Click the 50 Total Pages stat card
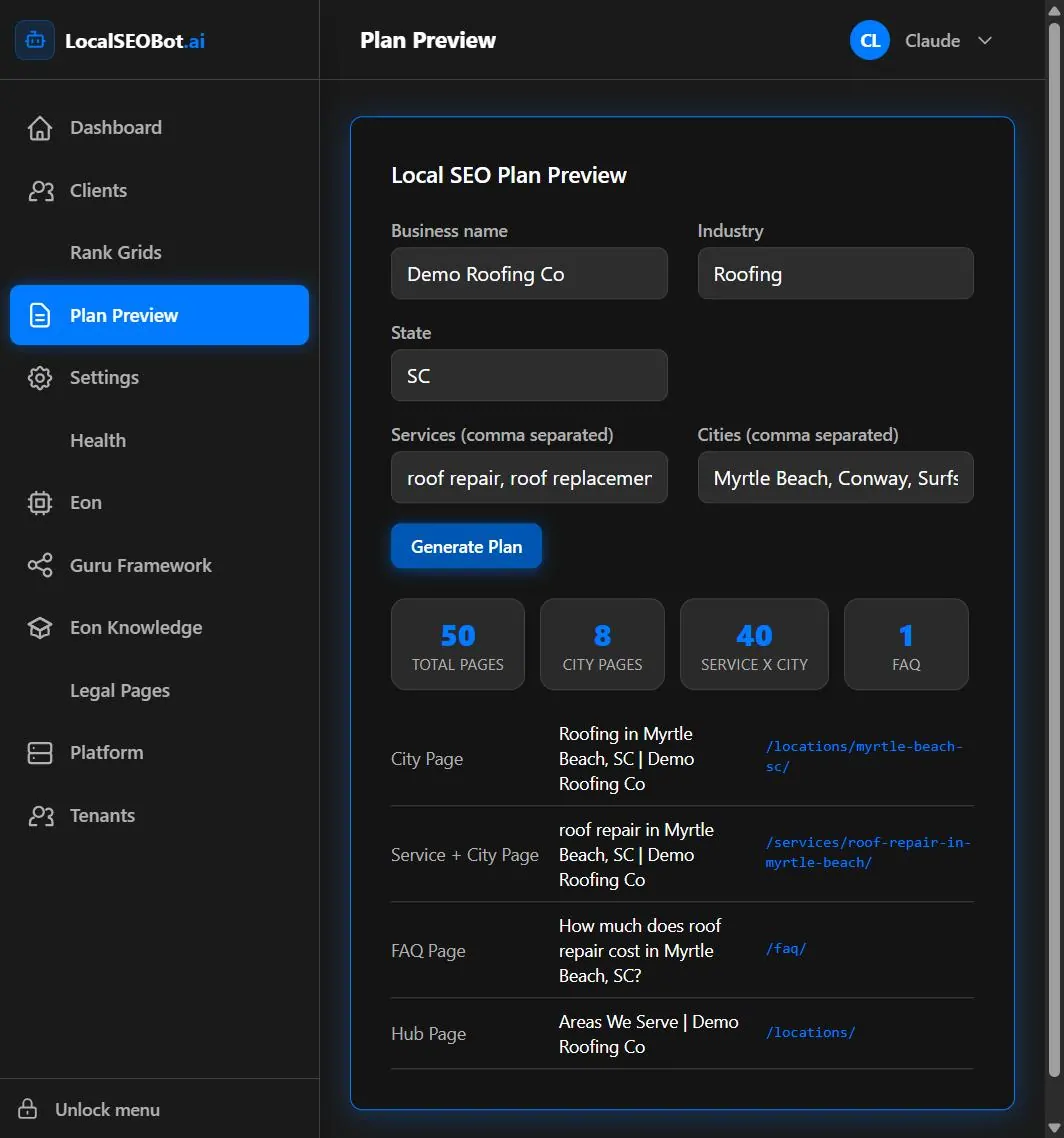 (457, 644)
